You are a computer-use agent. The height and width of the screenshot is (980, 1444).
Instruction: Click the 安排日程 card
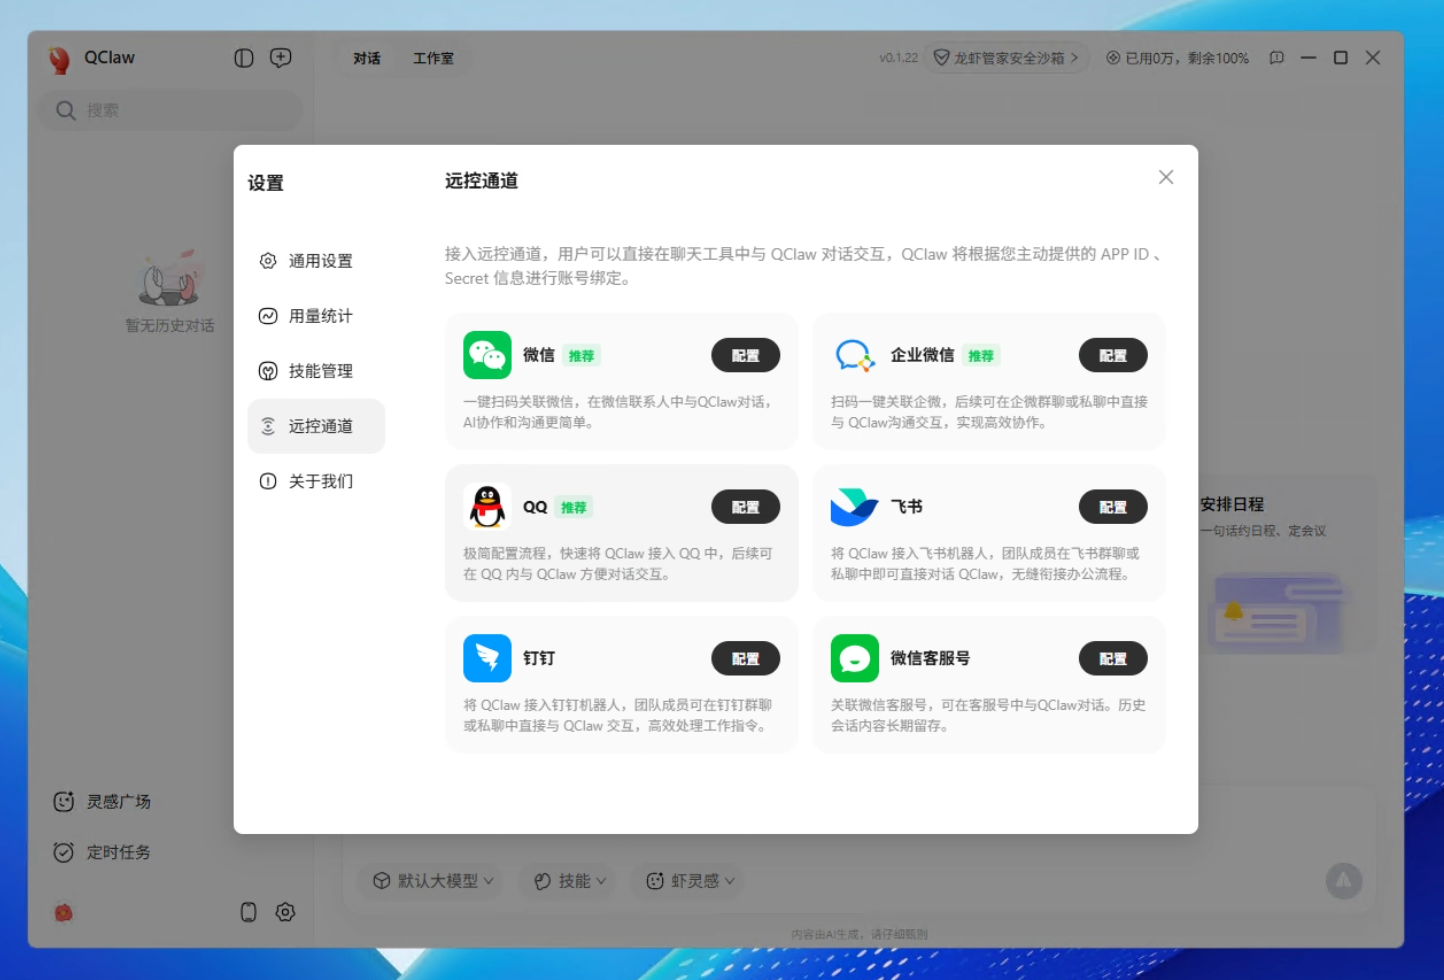[x=1288, y=565]
